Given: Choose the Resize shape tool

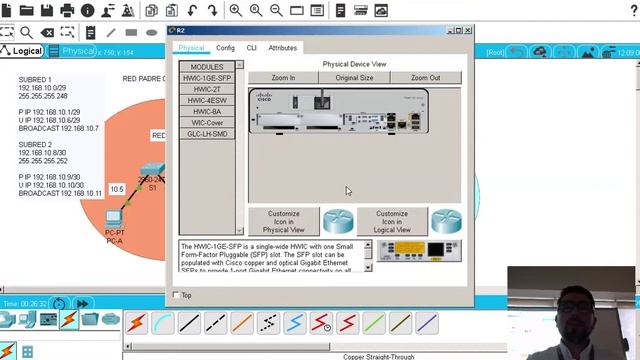Looking at the screenshot, I should [67, 32].
